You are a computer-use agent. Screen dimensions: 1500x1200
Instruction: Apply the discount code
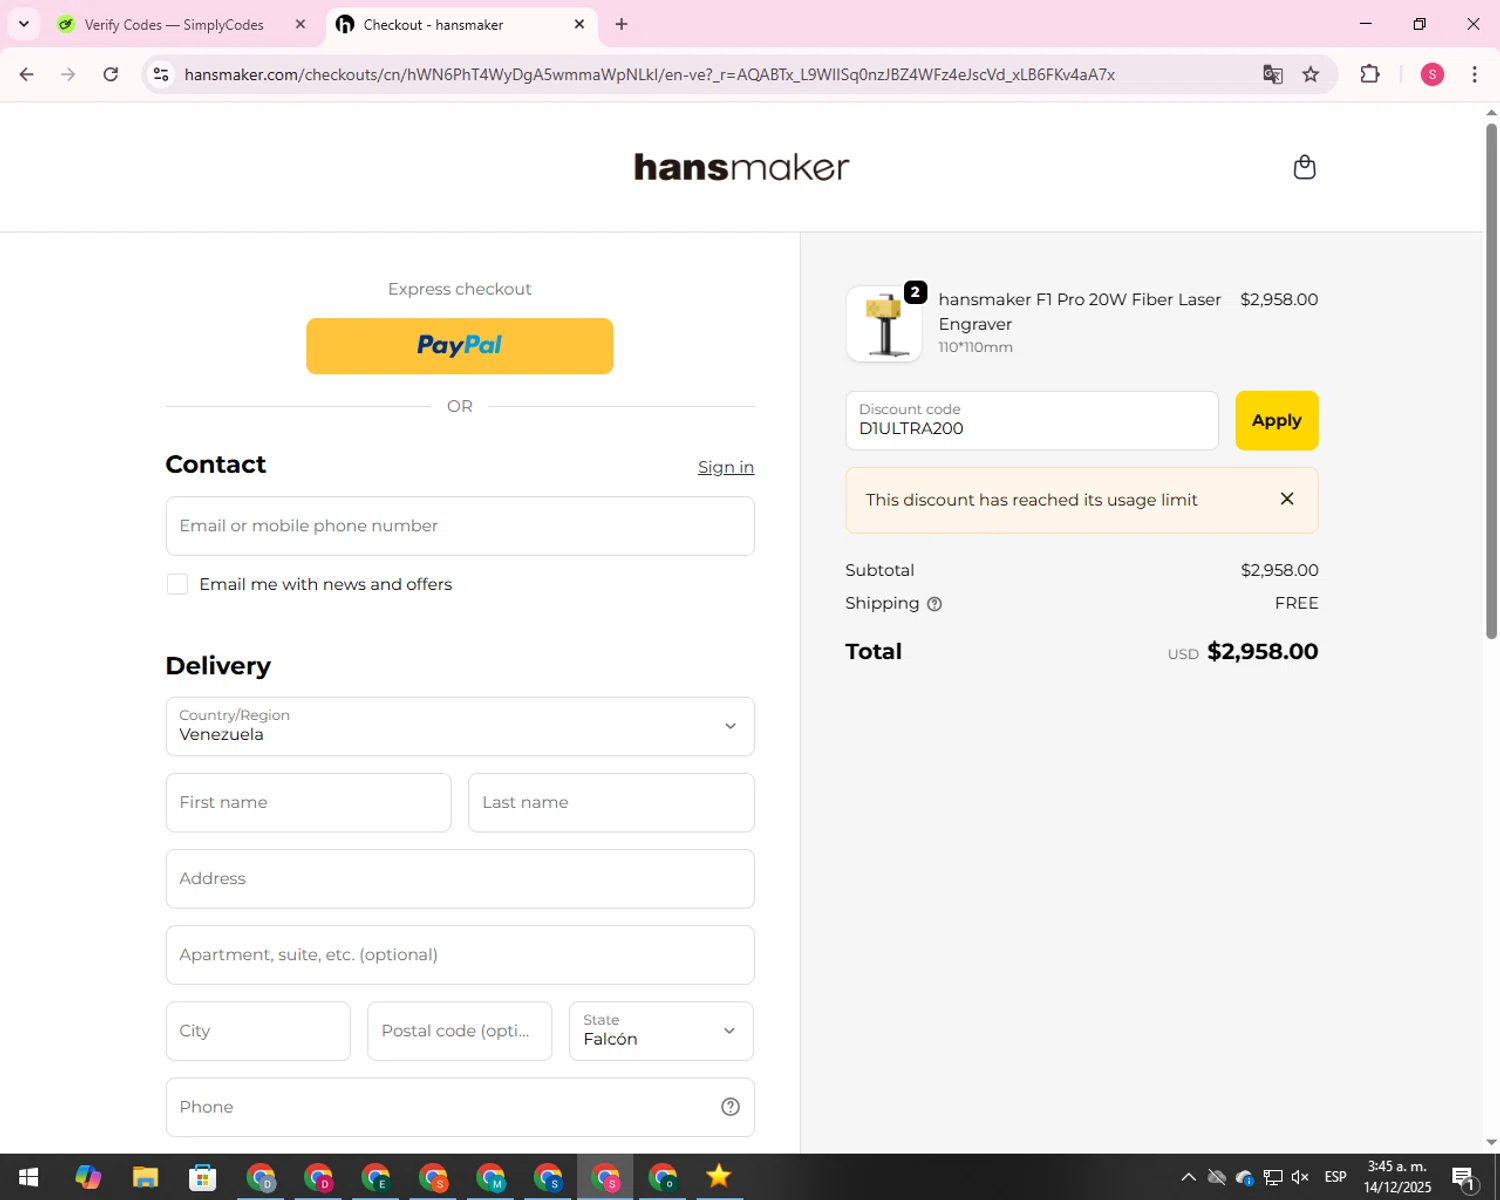(x=1276, y=421)
